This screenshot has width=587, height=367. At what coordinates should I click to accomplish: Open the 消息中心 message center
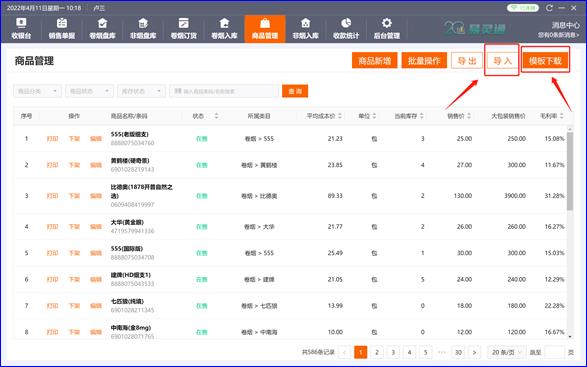click(565, 25)
